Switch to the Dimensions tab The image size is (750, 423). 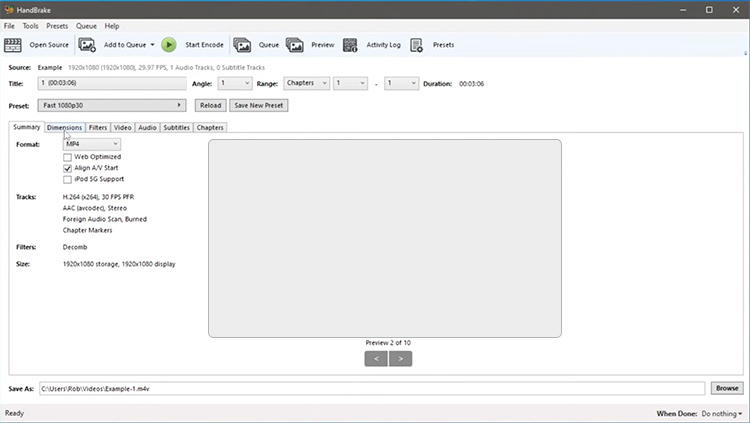point(65,128)
